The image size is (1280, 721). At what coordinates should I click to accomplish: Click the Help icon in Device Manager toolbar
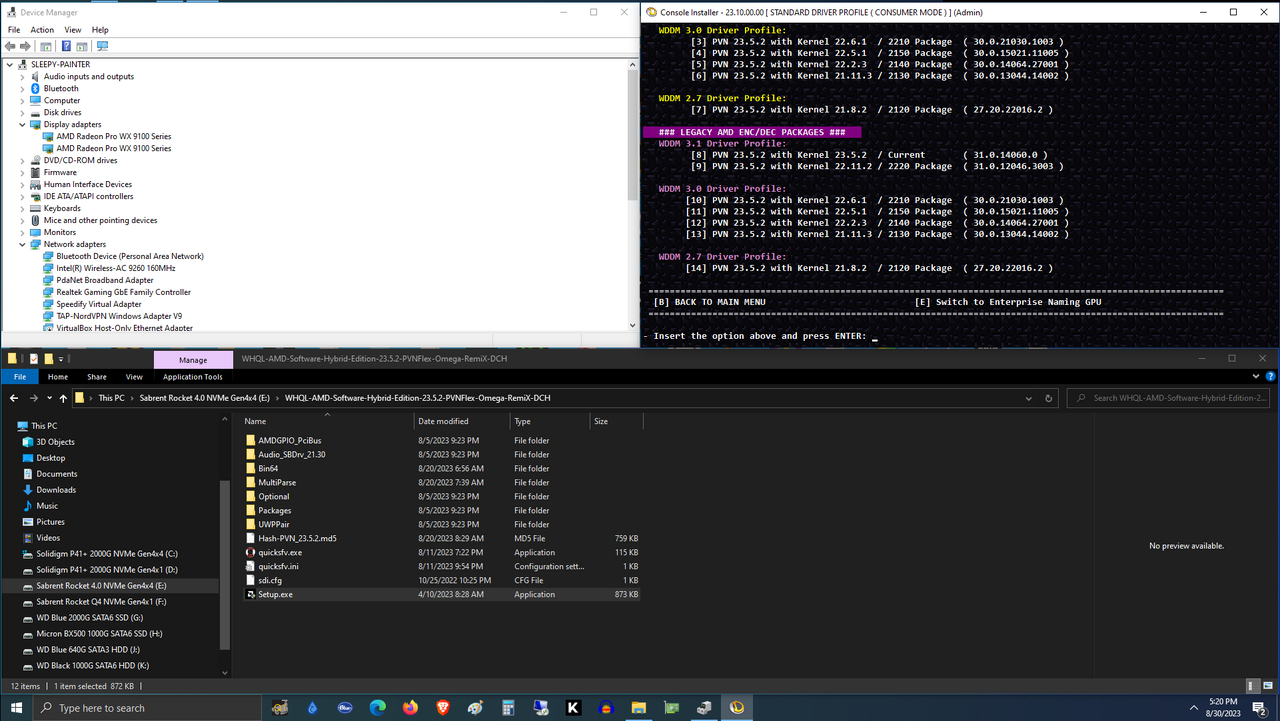[x=66, y=46]
